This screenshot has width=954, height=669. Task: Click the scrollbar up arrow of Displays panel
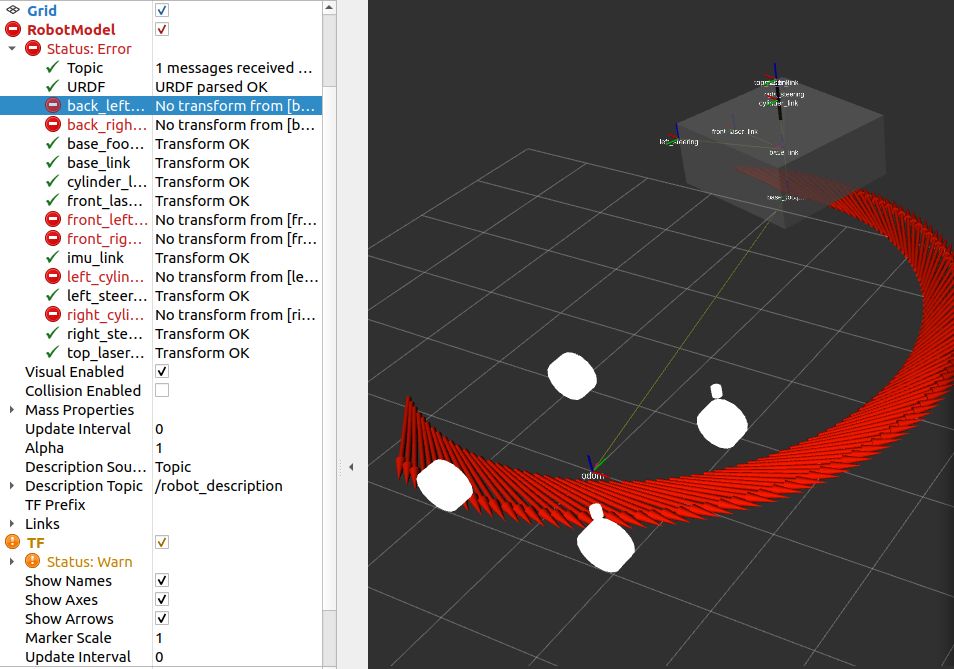coord(329,7)
